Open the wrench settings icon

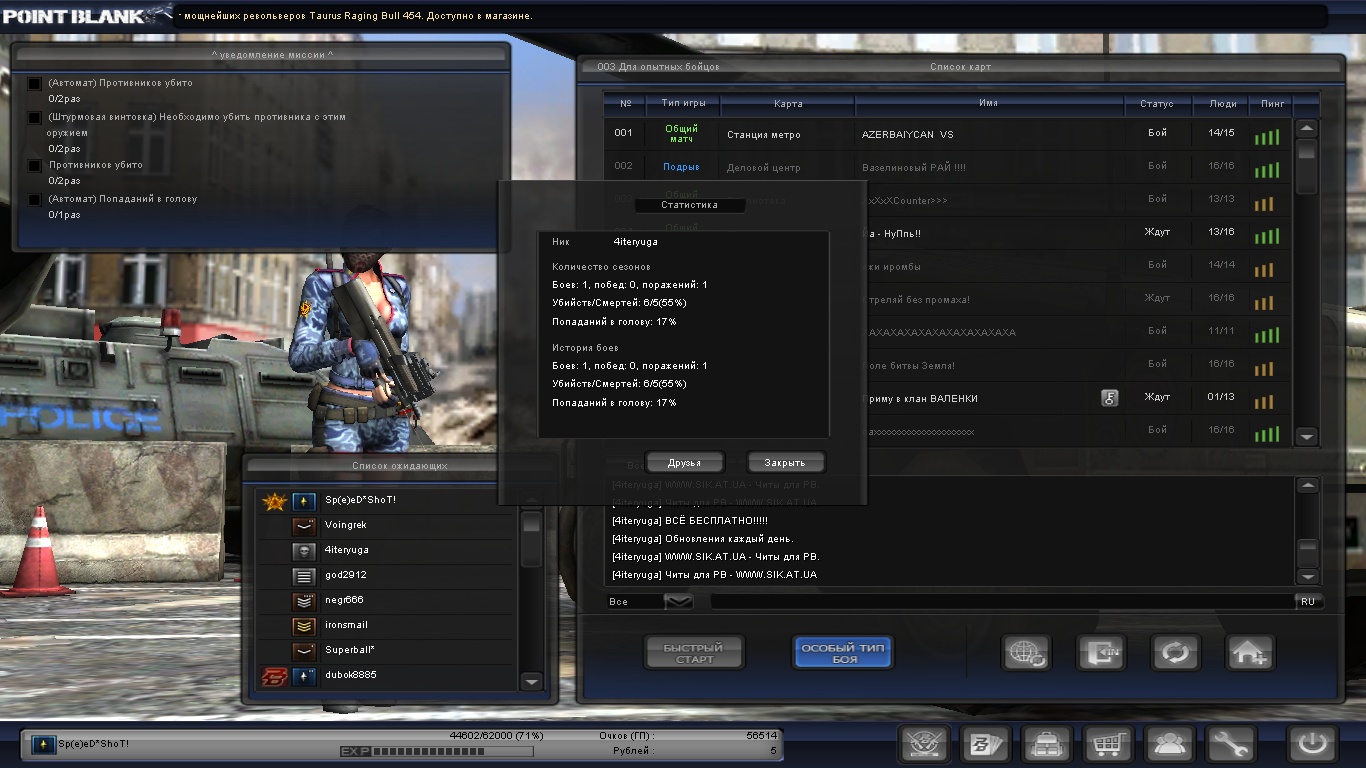[x=1230, y=744]
